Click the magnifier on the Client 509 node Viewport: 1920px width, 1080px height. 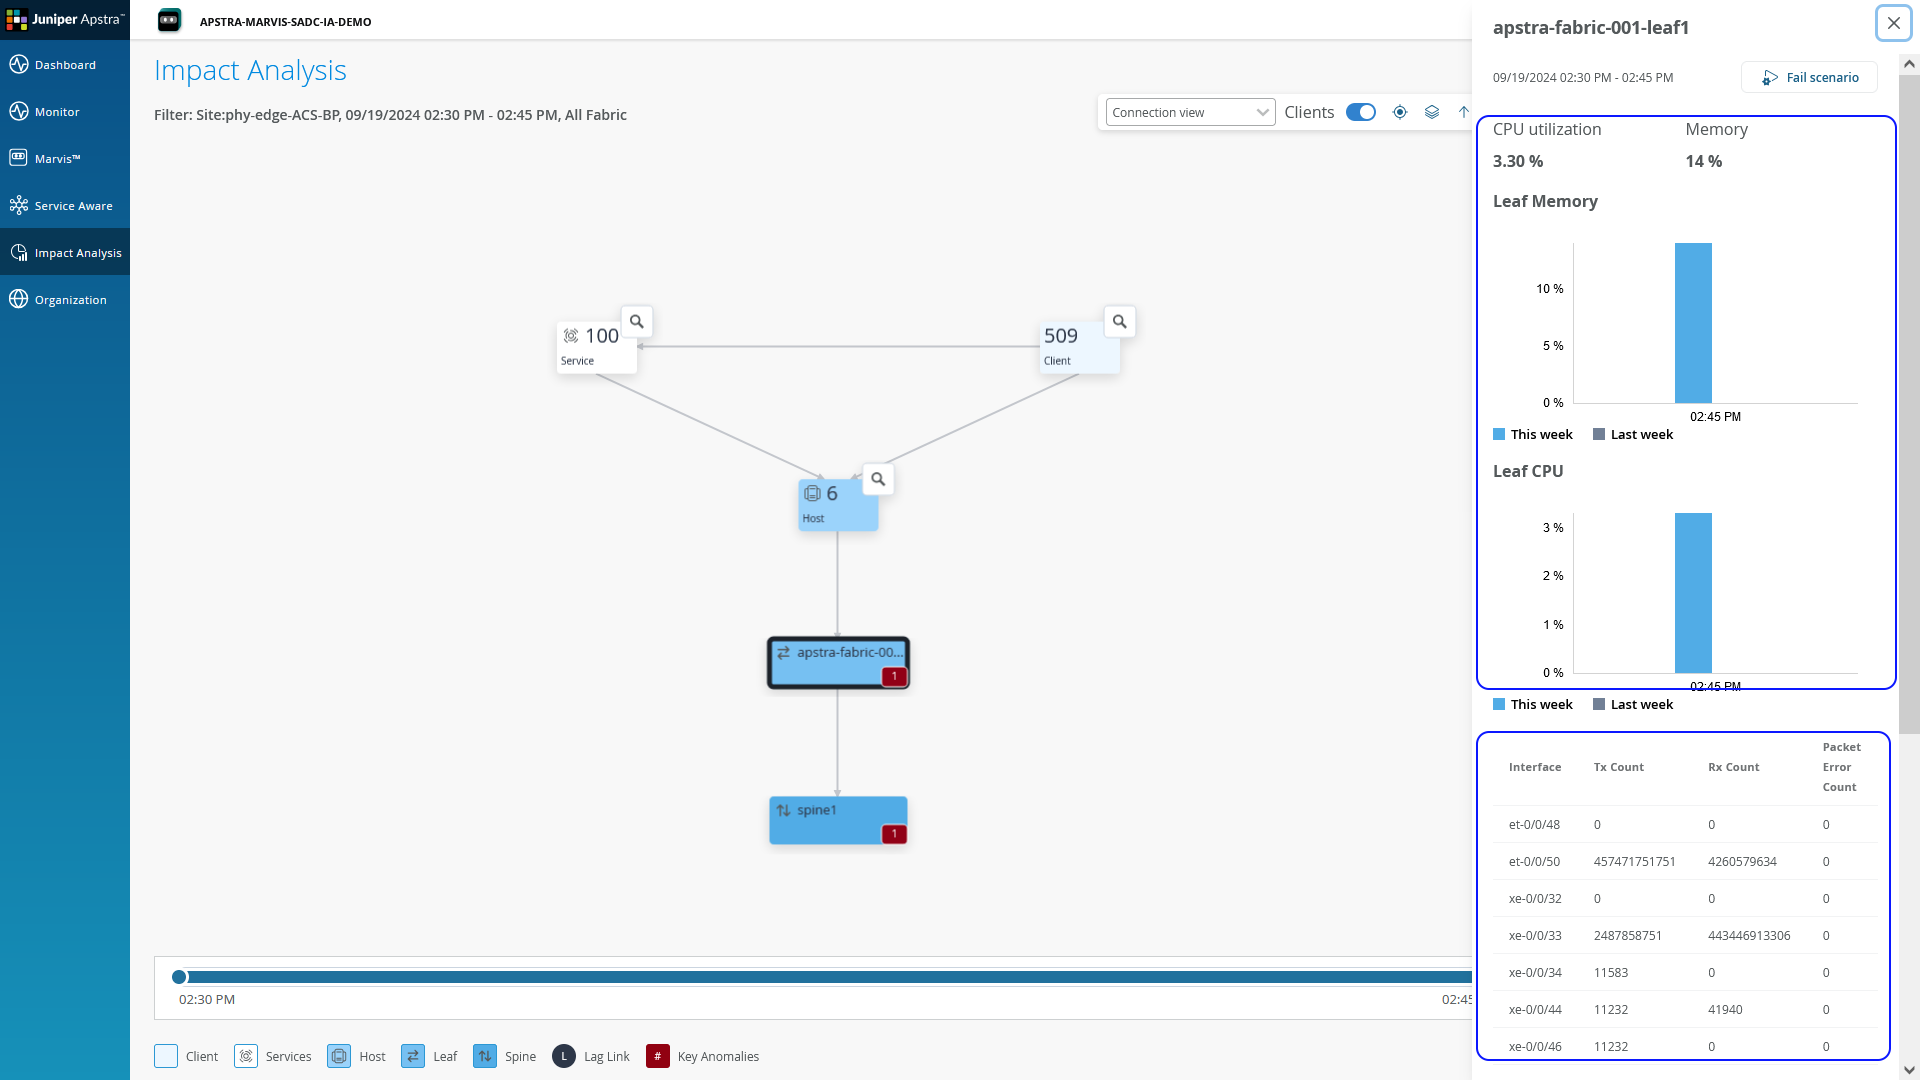[1120, 321]
